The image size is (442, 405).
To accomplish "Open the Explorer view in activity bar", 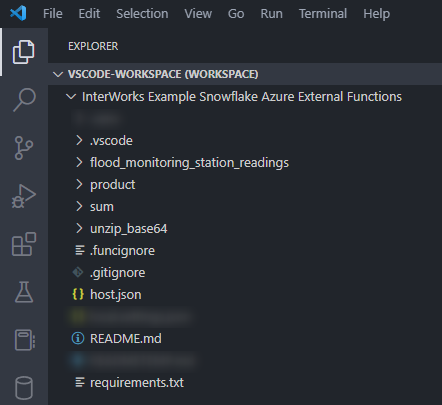I will [x=23, y=52].
